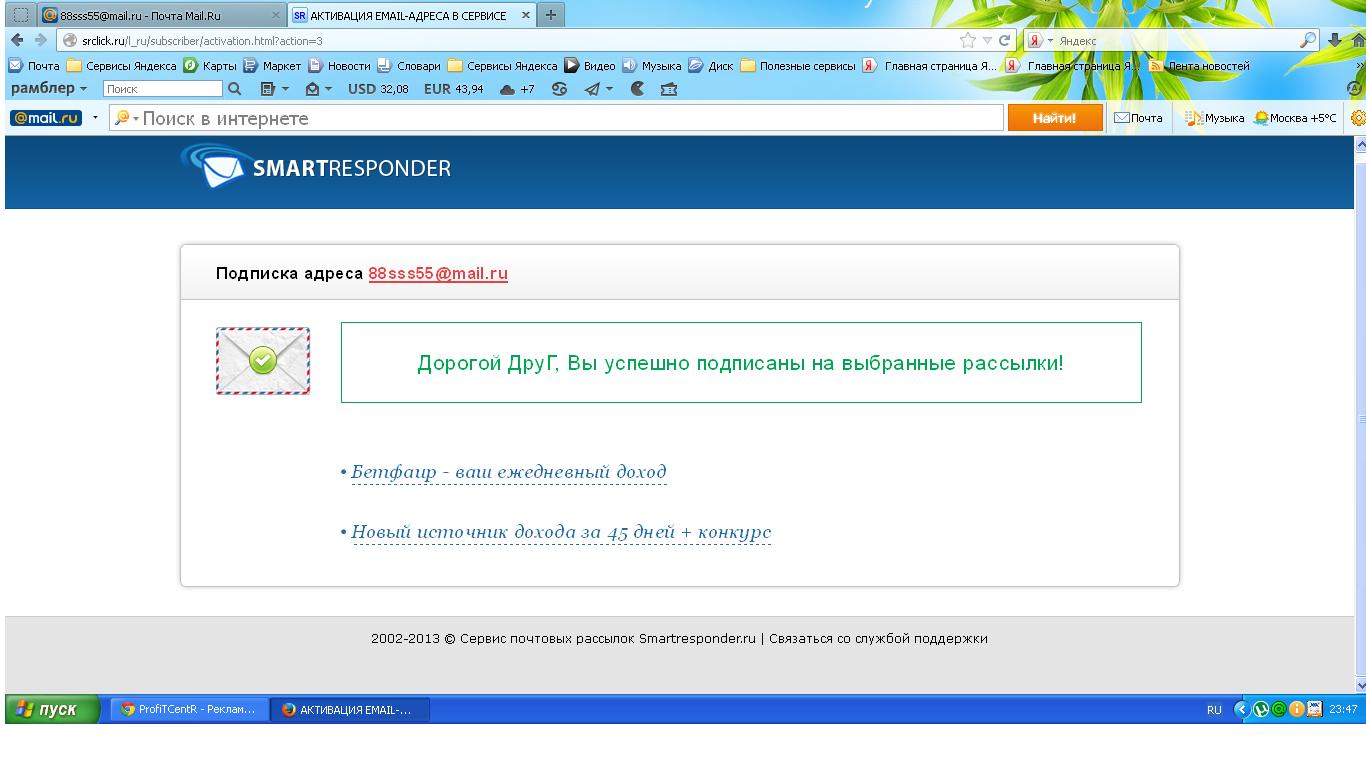Switch to ProfiTCentR taskbar window
The height and width of the screenshot is (768, 1366).
click(189, 709)
